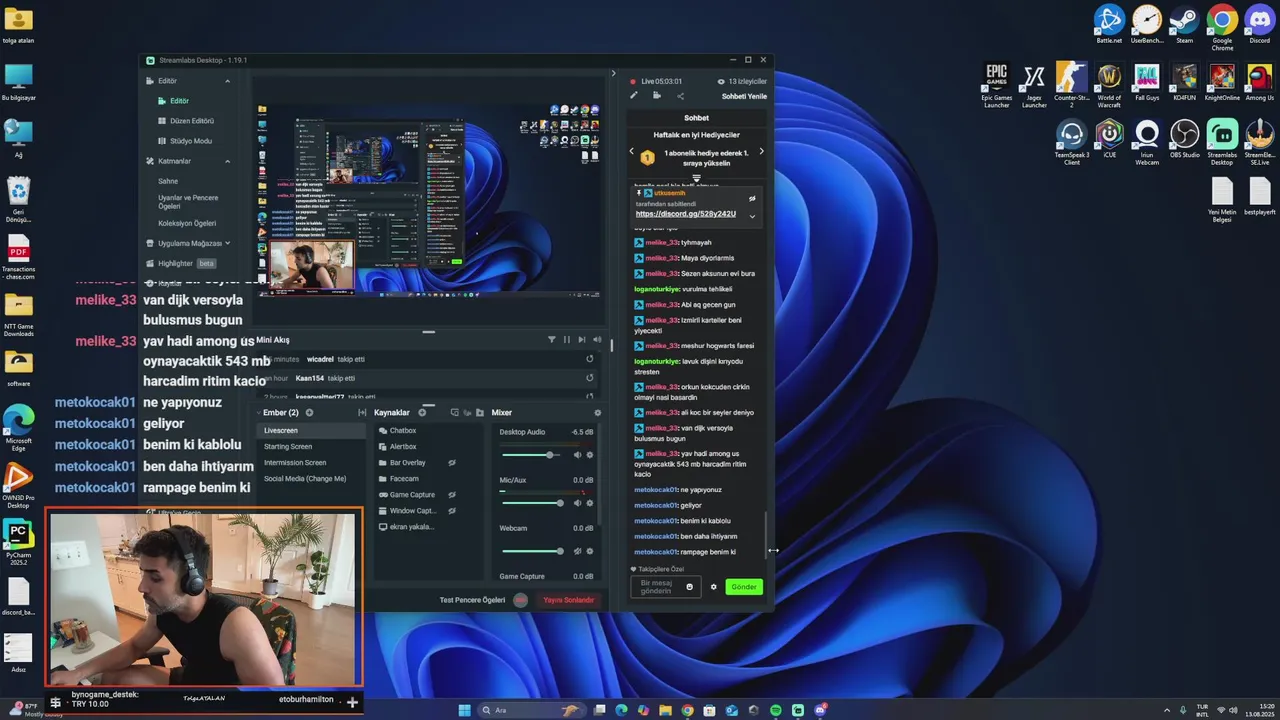Skip alert in Mini Akış

(x=582, y=339)
